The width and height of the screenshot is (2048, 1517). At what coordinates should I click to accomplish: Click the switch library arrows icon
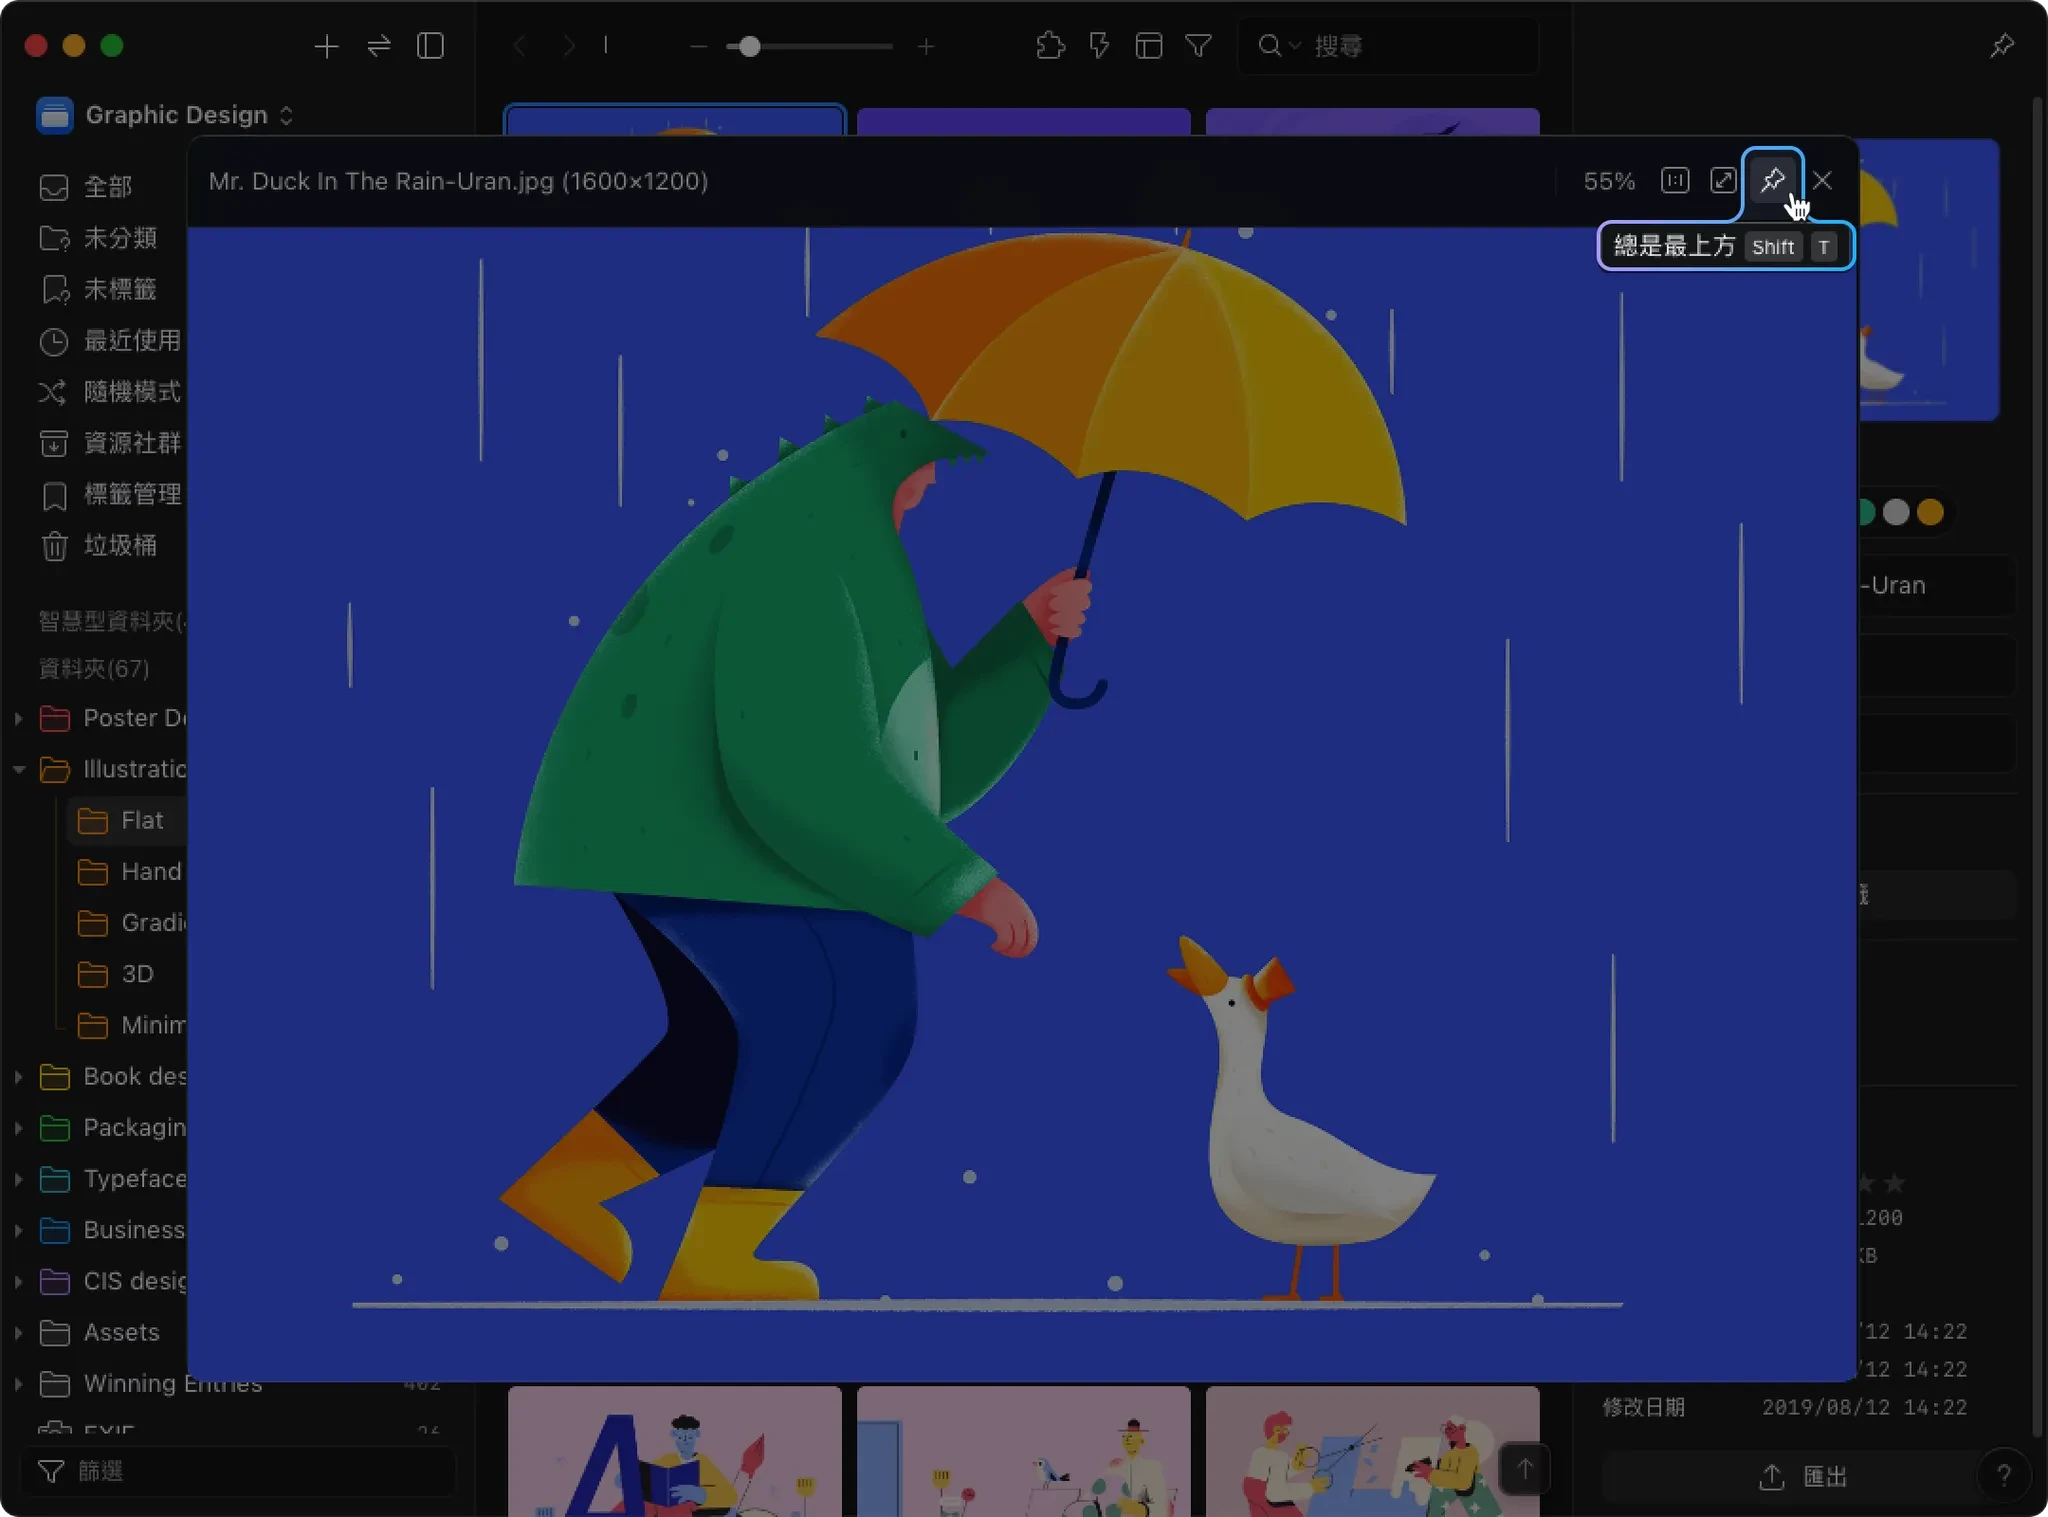click(x=379, y=46)
